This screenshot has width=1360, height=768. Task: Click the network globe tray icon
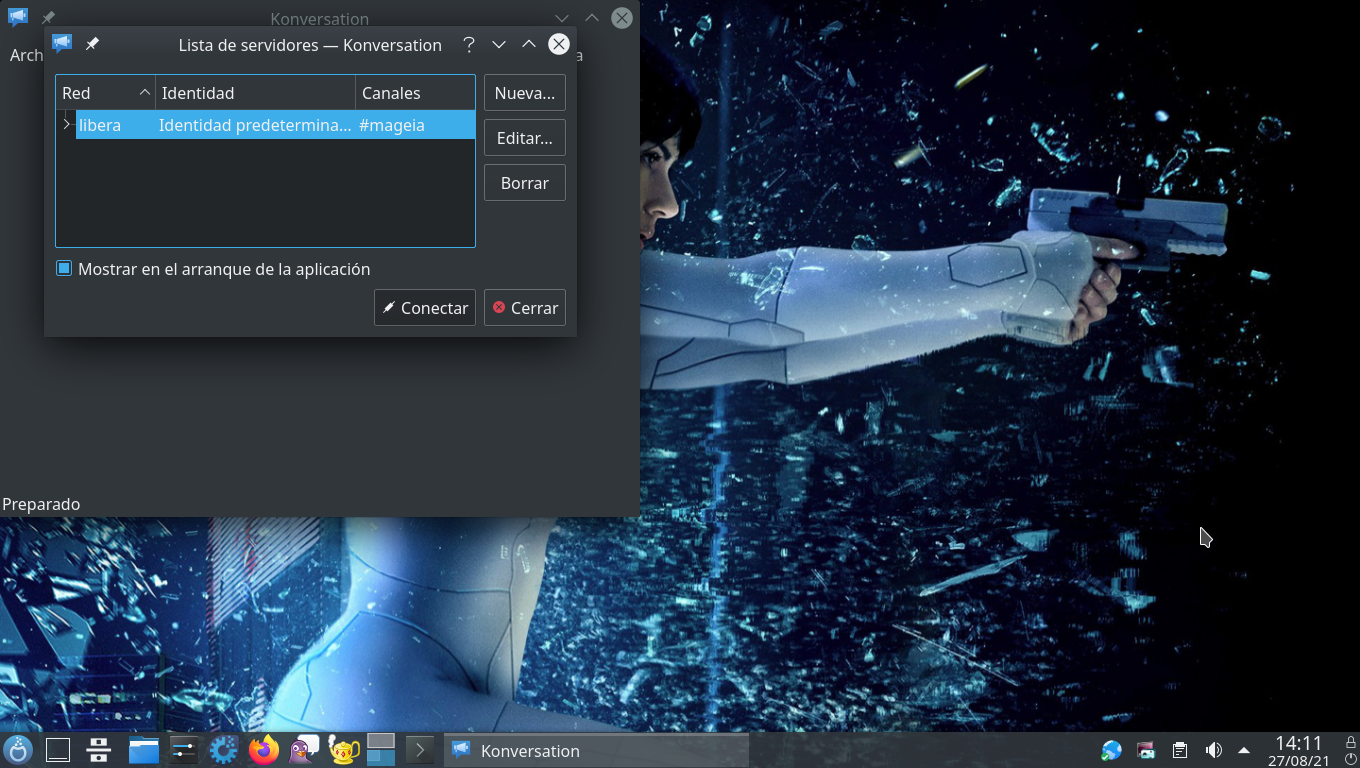[1111, 750]
